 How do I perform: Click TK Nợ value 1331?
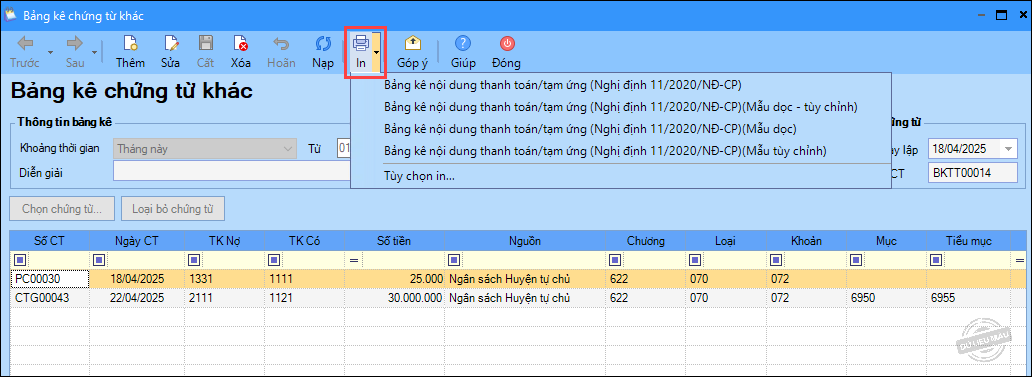(224, 279)
